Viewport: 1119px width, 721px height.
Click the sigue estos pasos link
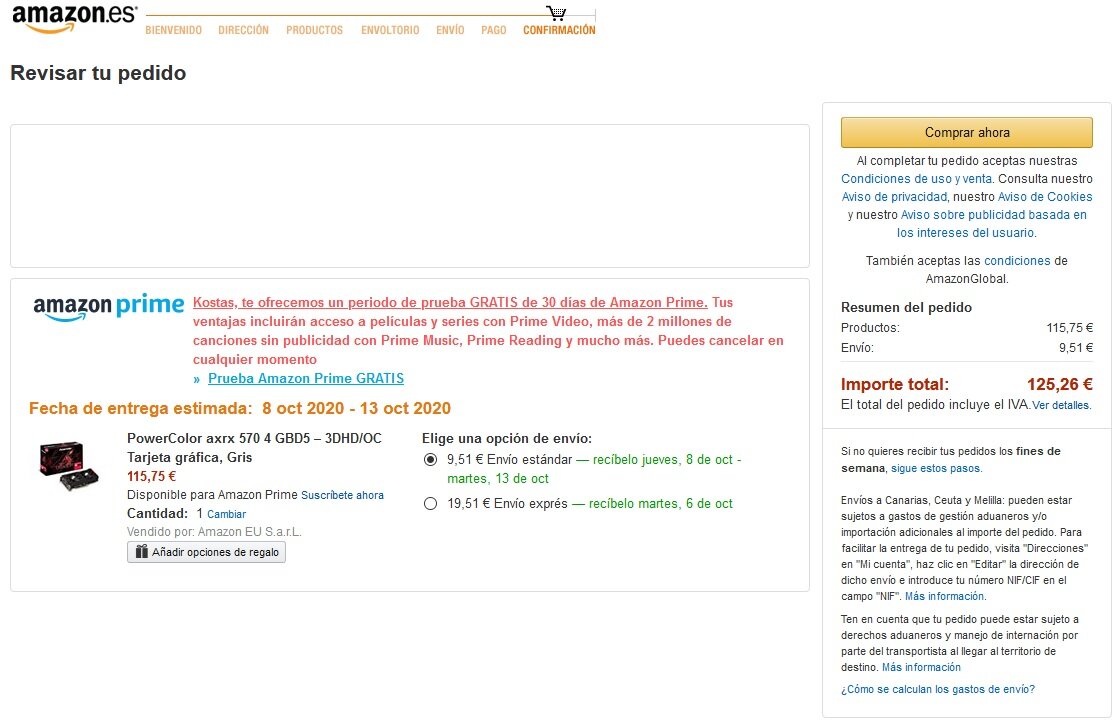(936, 469)
